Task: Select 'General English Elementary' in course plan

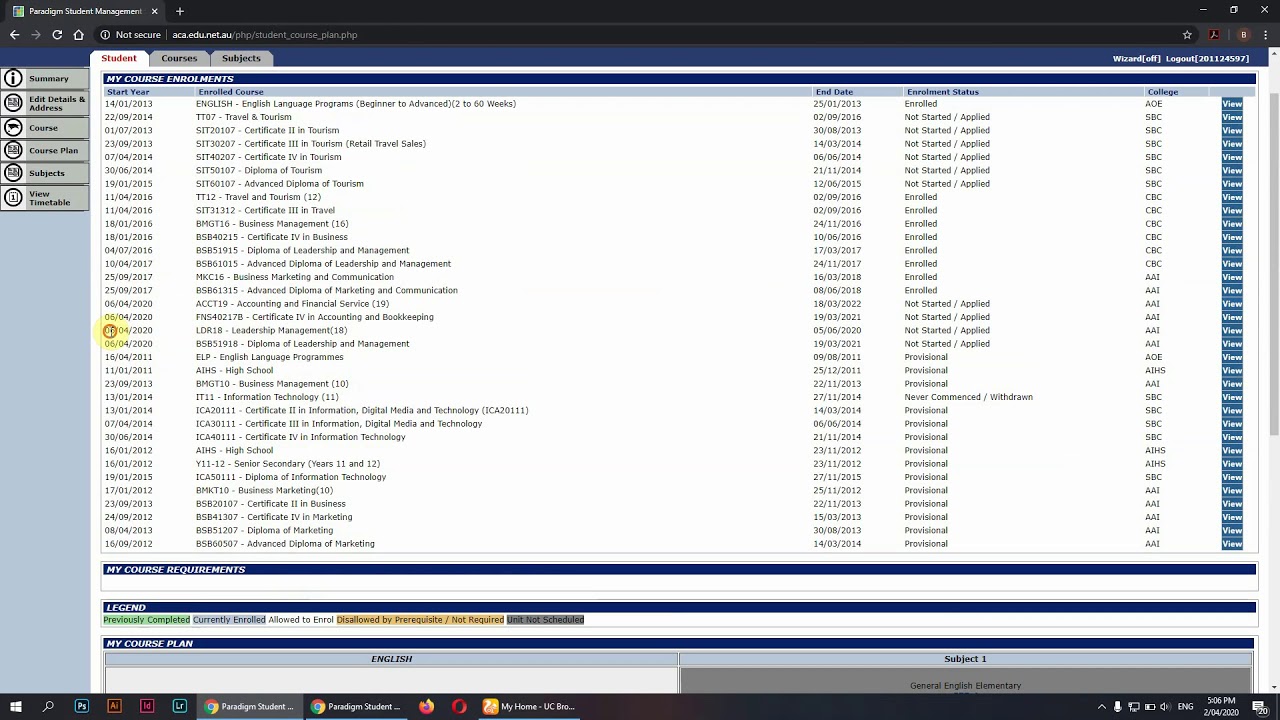Action: tap(965, 686)
